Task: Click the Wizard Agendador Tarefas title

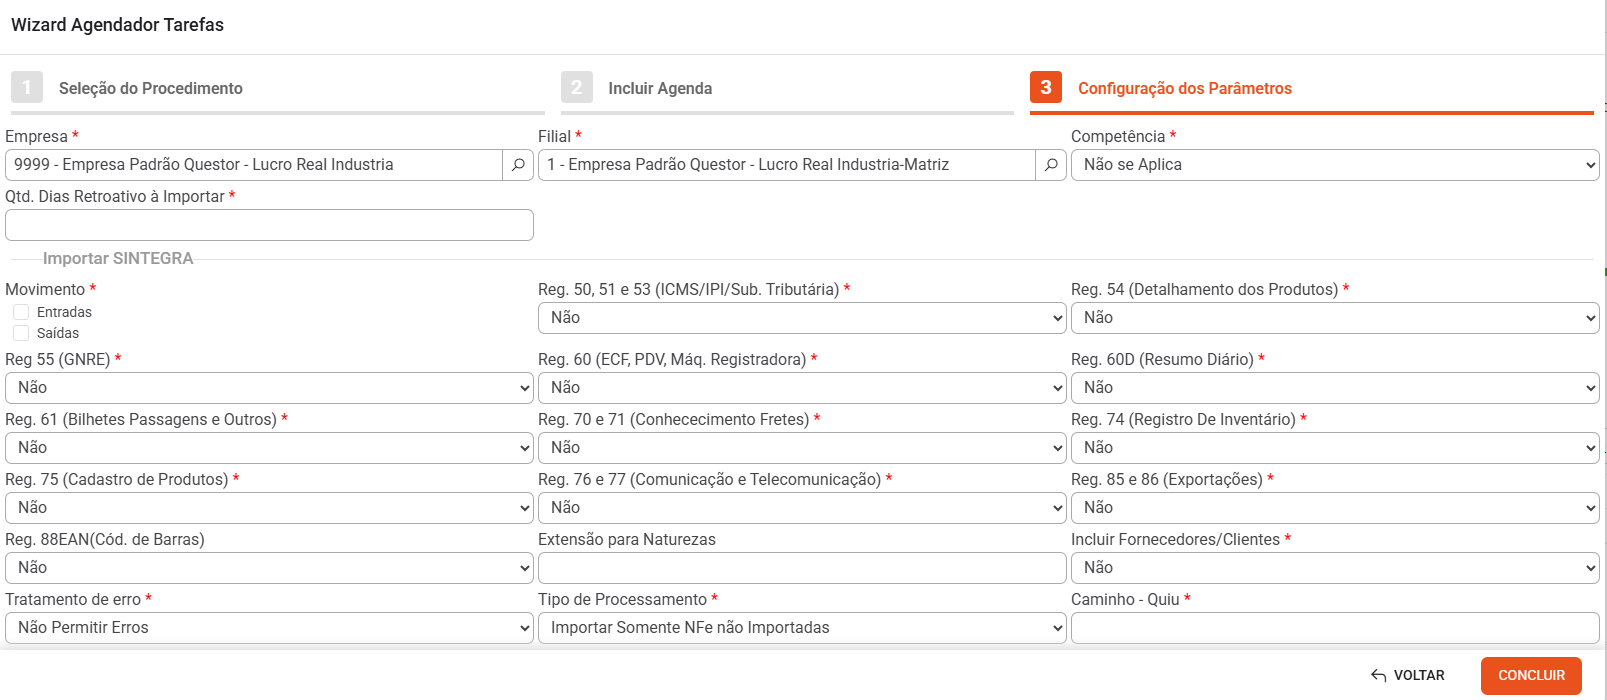Action: pyautogui.click(x=117, y=25)
